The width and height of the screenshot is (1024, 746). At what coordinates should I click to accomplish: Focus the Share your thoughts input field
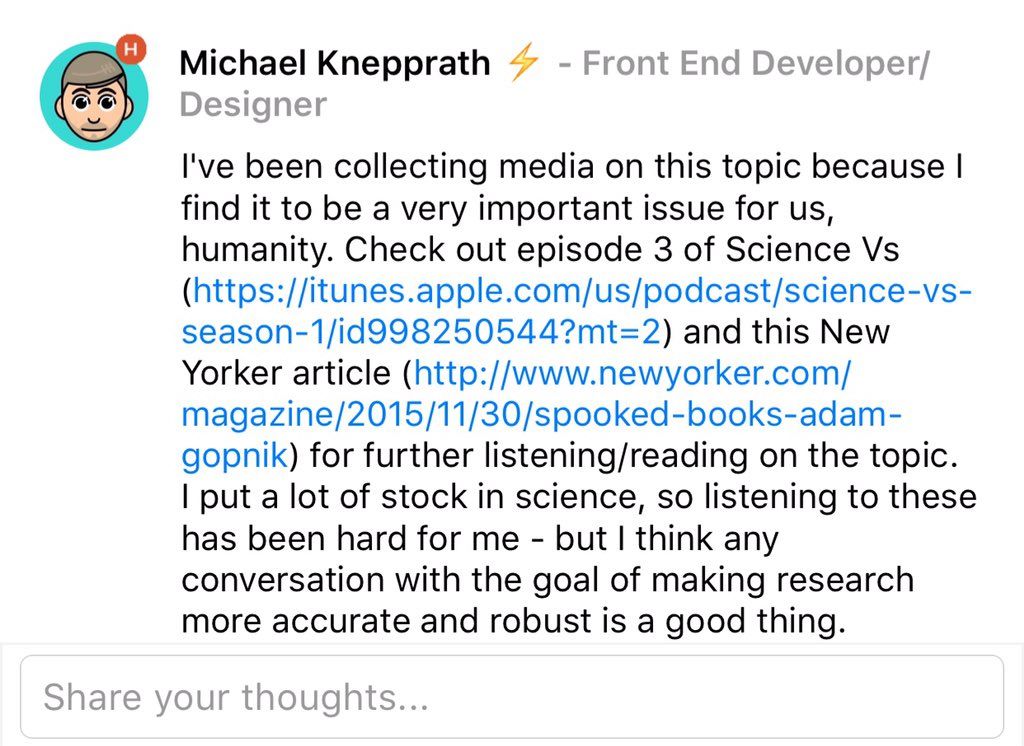(511, 697)
